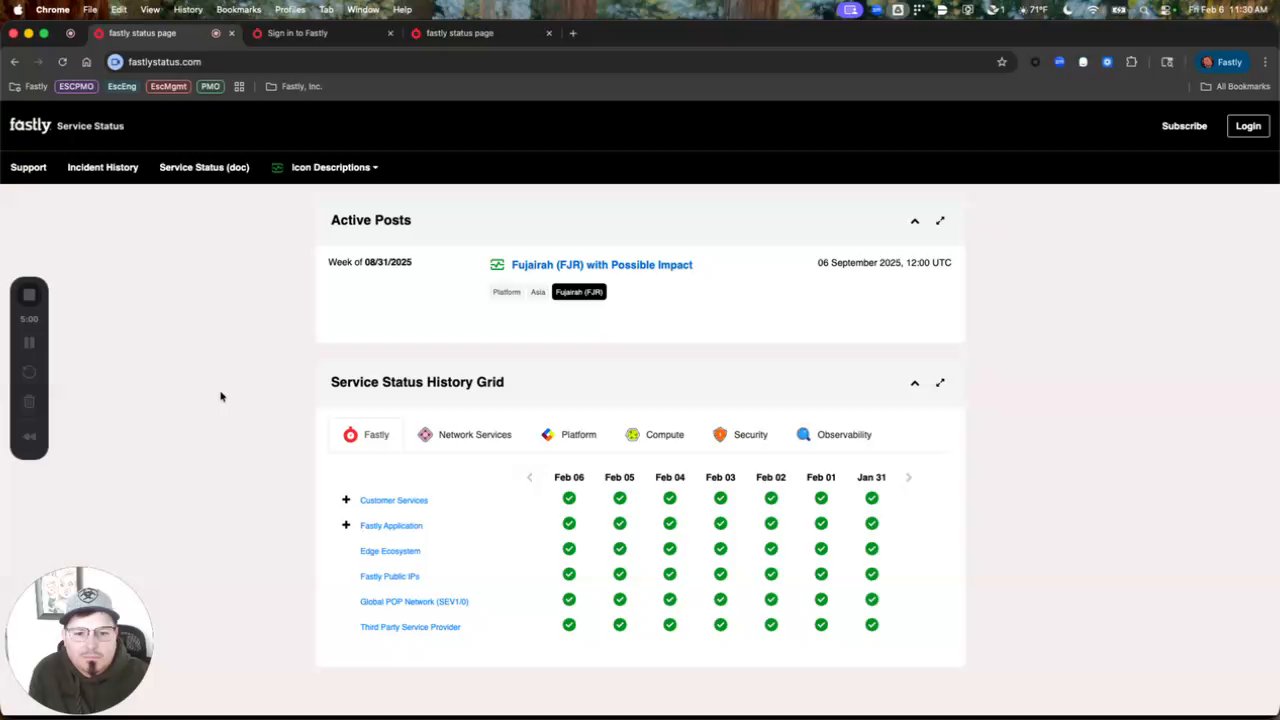Click the Login button

pyautogui.click(x=1248, y=126)
